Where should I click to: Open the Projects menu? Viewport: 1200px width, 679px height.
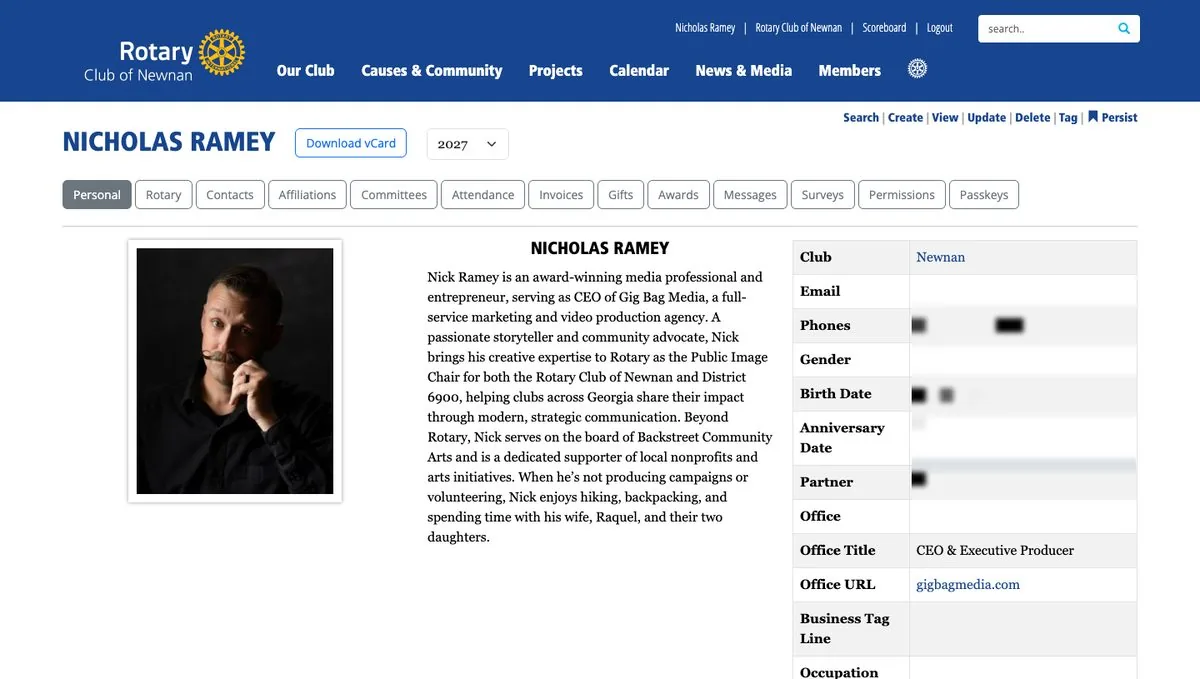point(555,70)
